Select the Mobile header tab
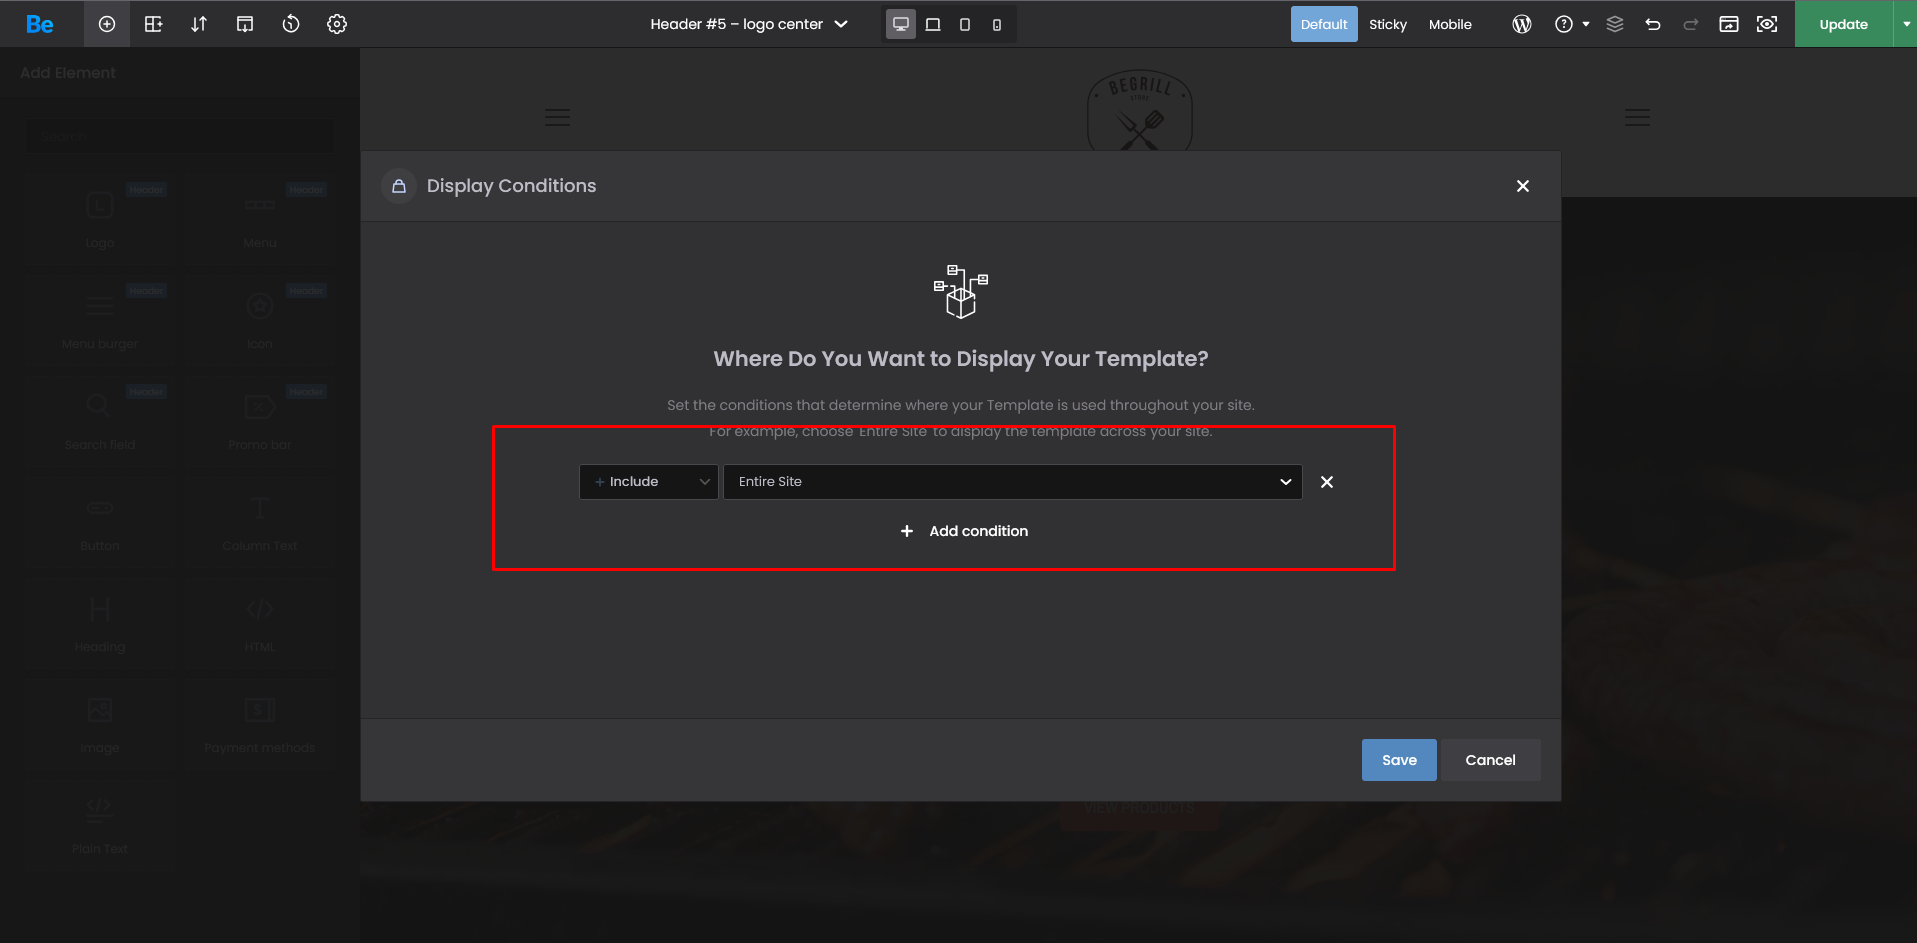 point(1450,24)
